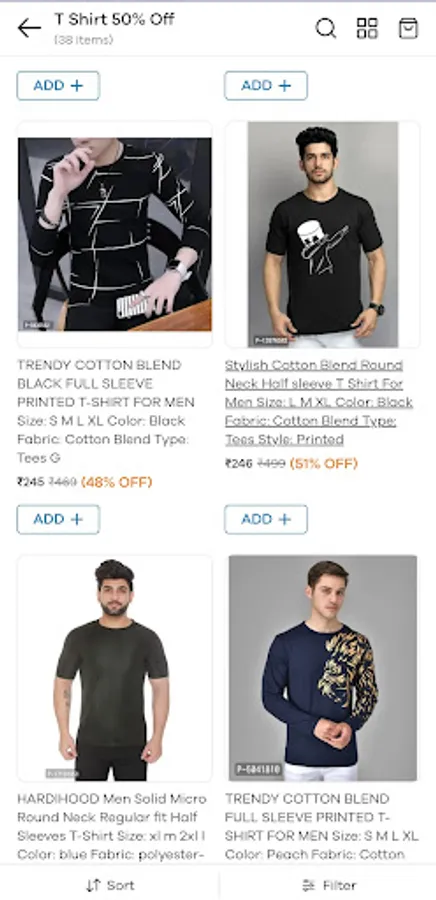
Task: Open Sort options in bottom bar
Action: click(110, 885)
